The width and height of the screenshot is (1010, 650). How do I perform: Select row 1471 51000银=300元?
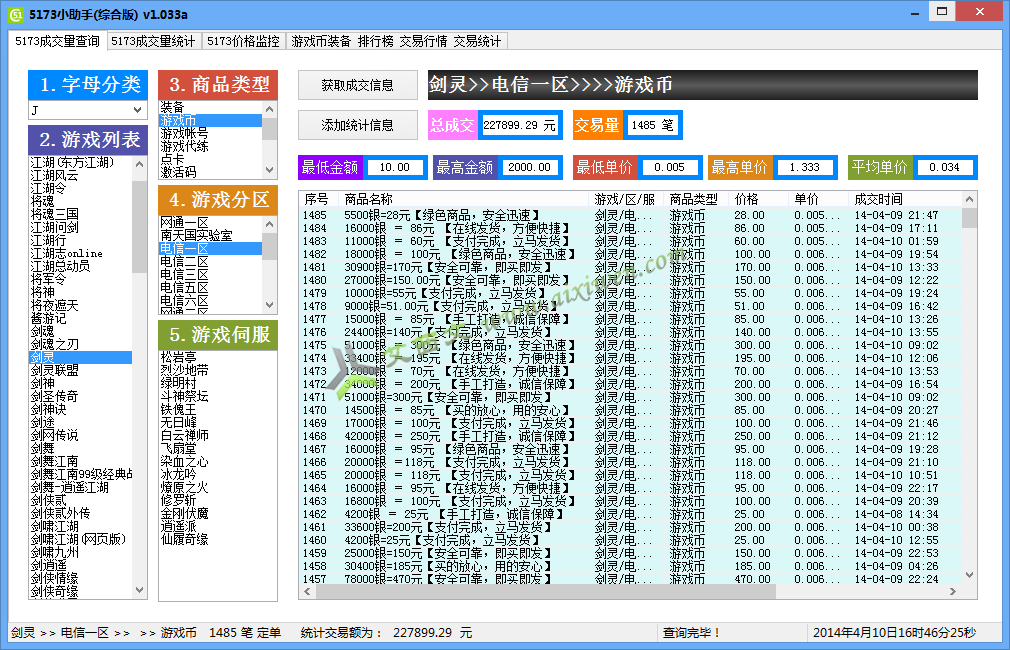630,397
